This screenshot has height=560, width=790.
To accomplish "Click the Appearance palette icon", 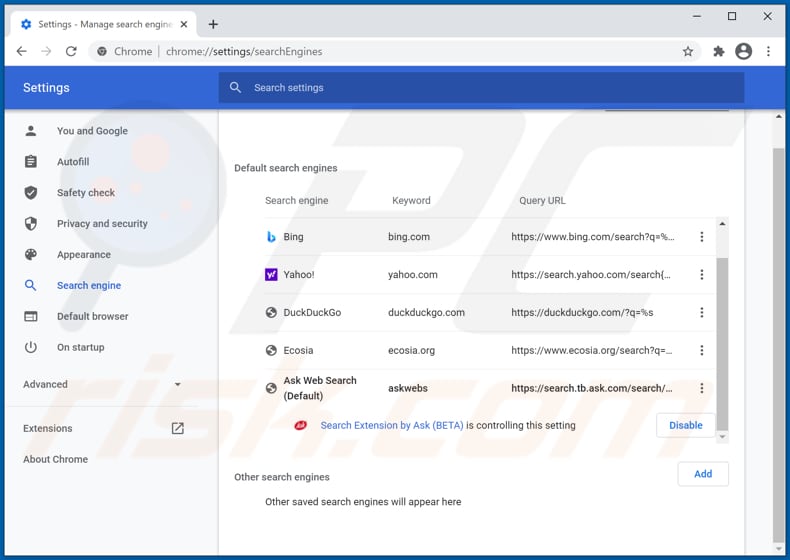I will 31,255.
